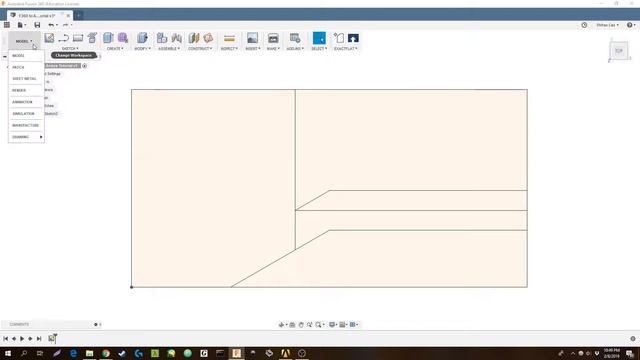The height and width of the screenshot is (360, 640).
Task: Expand the EXACTFLAT menu dropdown
Action: 346,49
